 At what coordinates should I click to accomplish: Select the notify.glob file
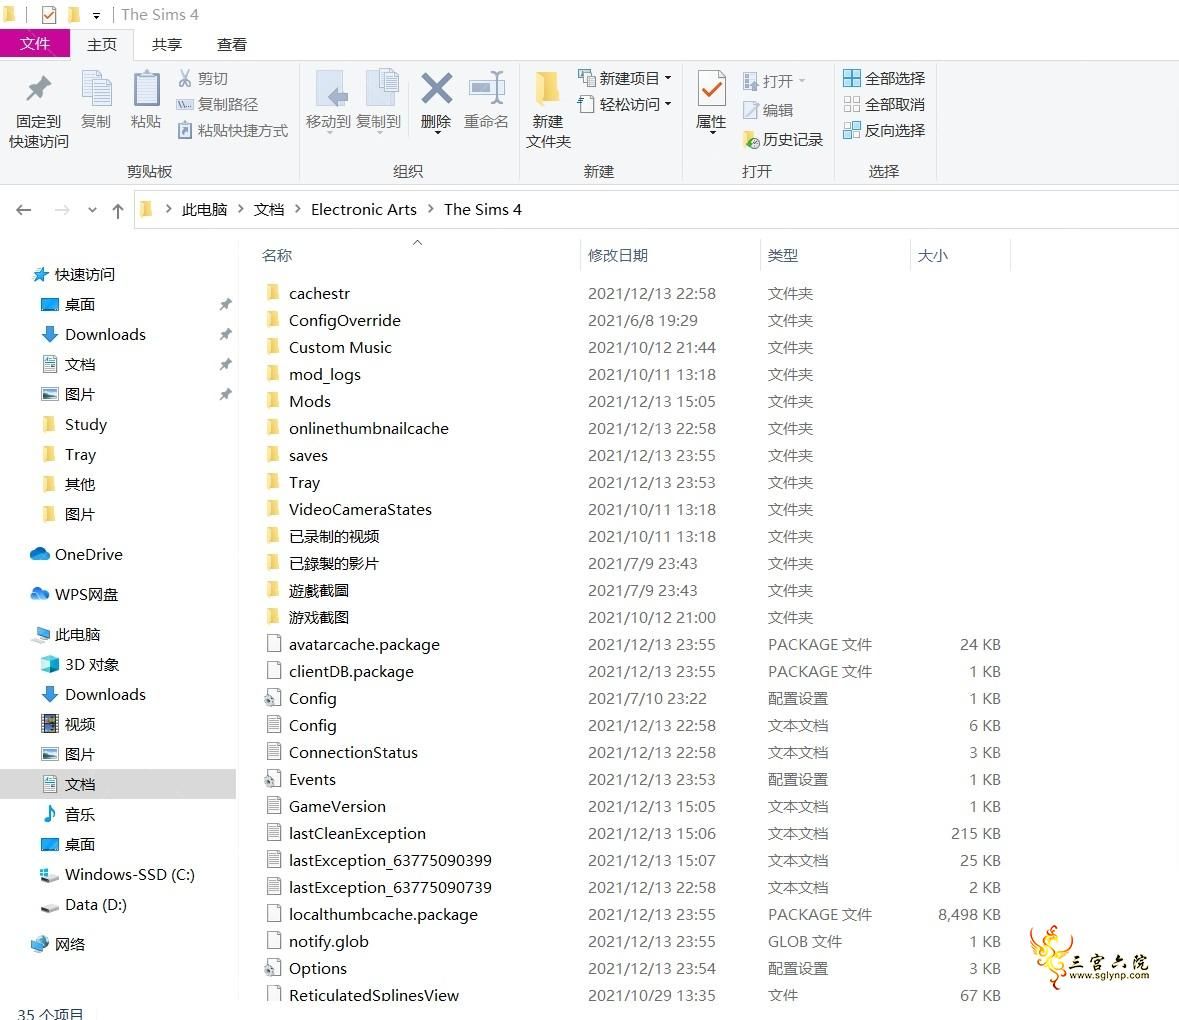point(329,941)
